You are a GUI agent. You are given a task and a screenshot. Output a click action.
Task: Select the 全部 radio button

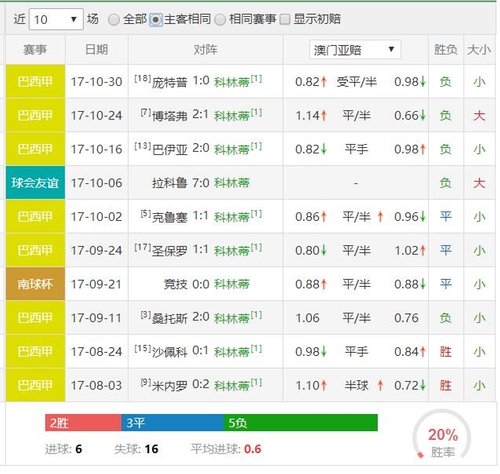pos(114,20)
